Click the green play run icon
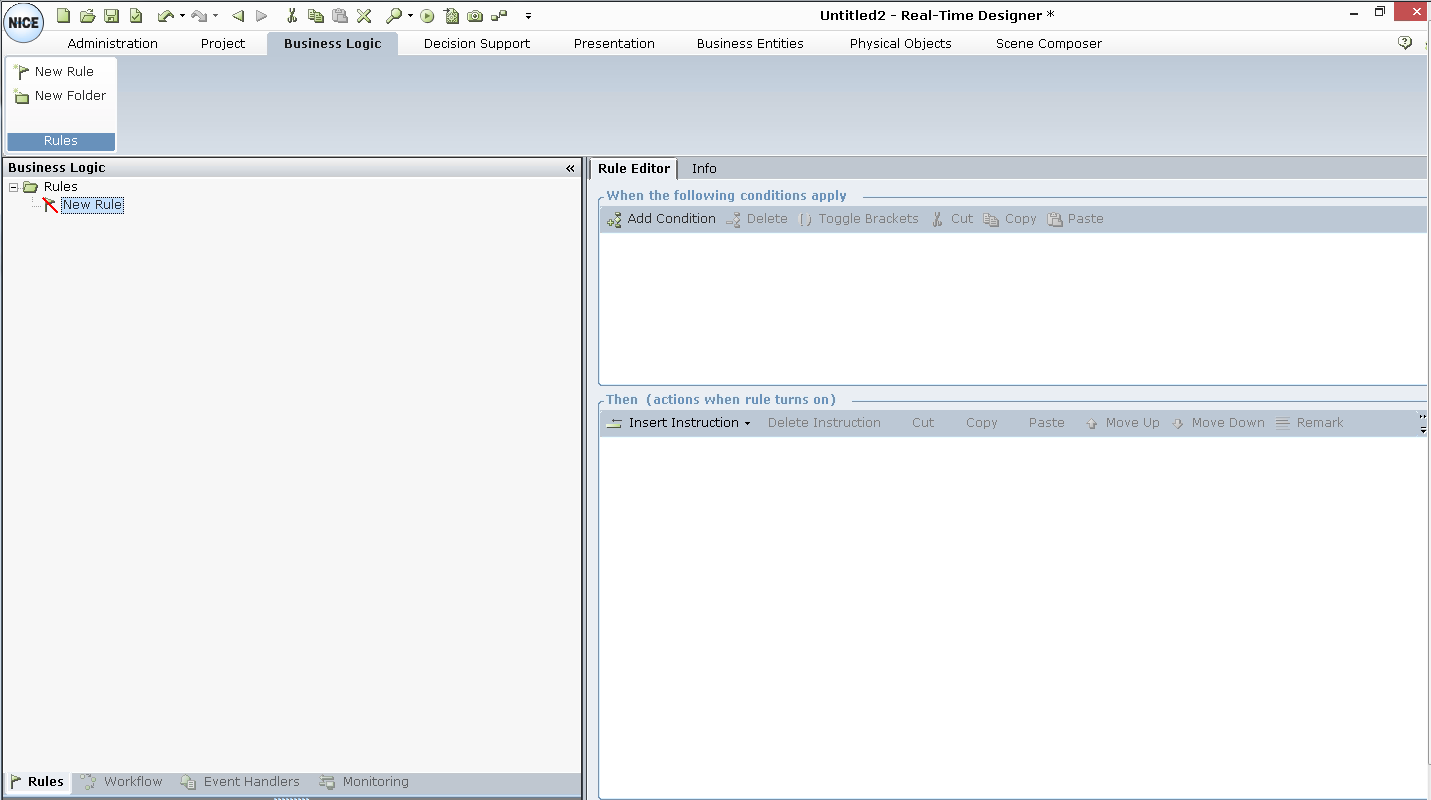Viewport: 1431px width, 800px height. click(x=427, y=16)
